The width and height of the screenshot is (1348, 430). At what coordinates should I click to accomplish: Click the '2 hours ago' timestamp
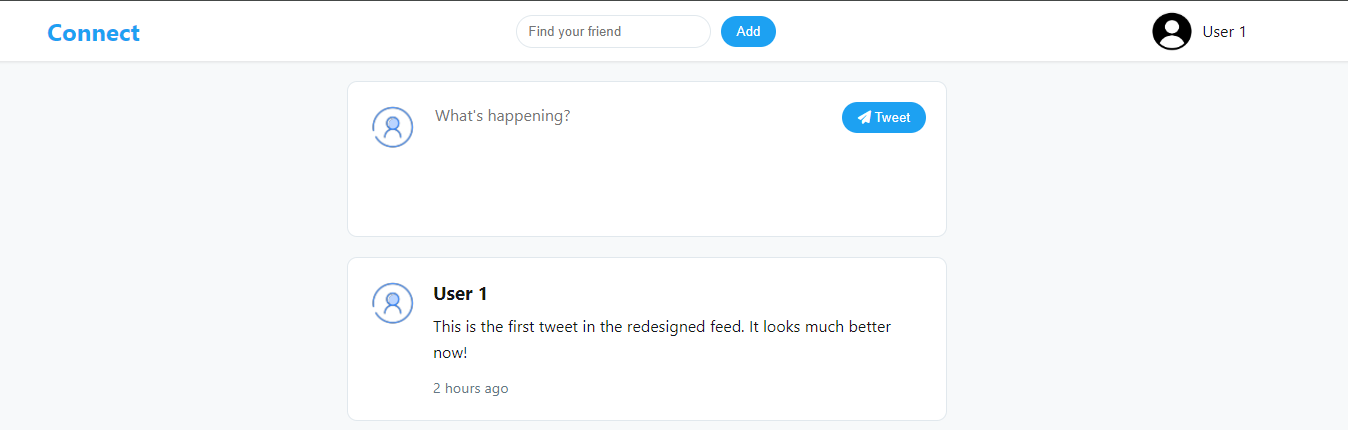[470, 388]
